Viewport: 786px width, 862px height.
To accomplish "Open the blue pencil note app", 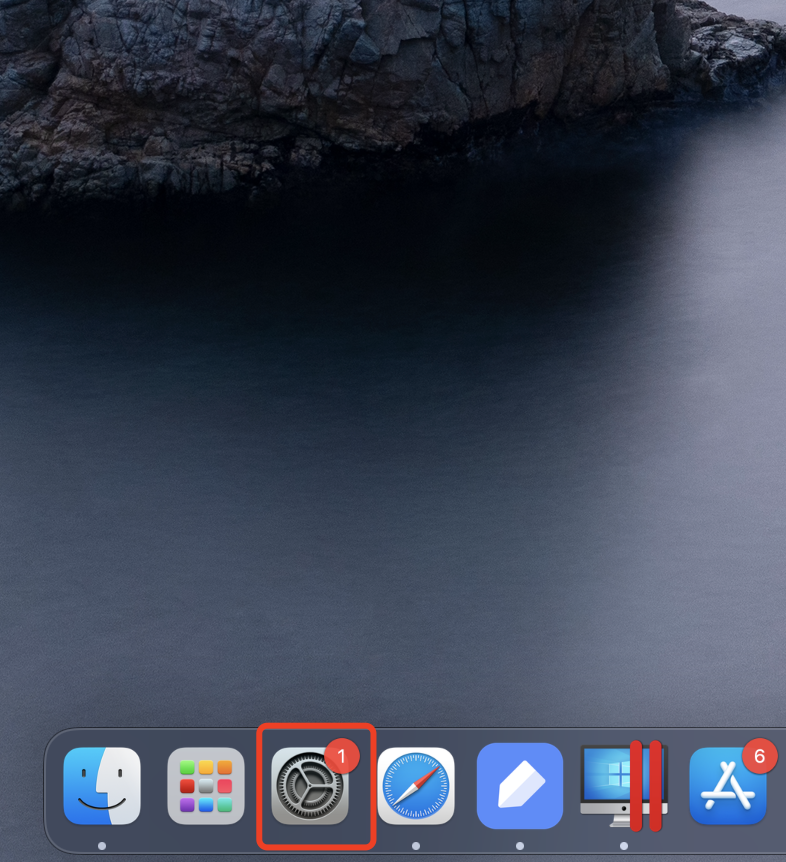I will 519,786.
